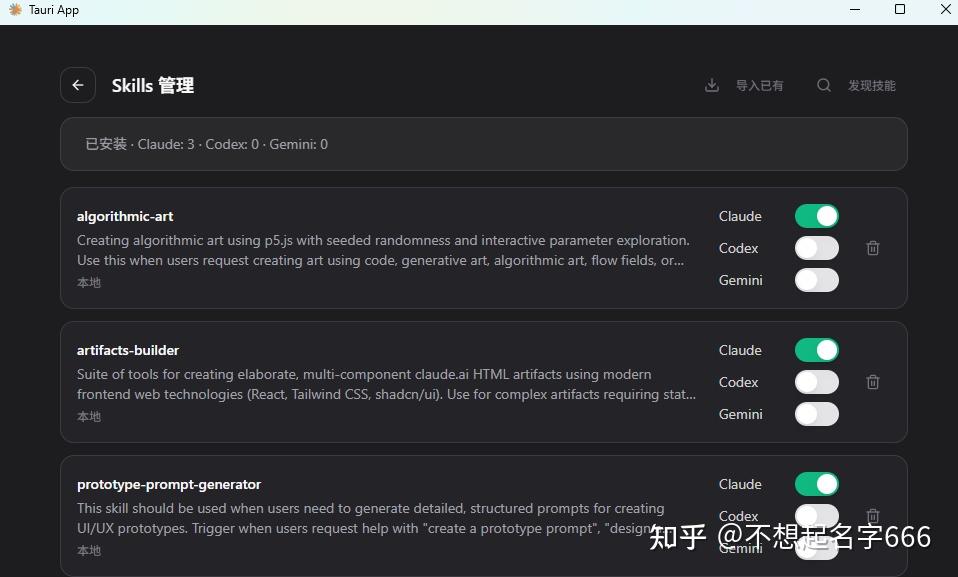Click the 本地 badge under algorithmic-art

(x=88, y=282)
